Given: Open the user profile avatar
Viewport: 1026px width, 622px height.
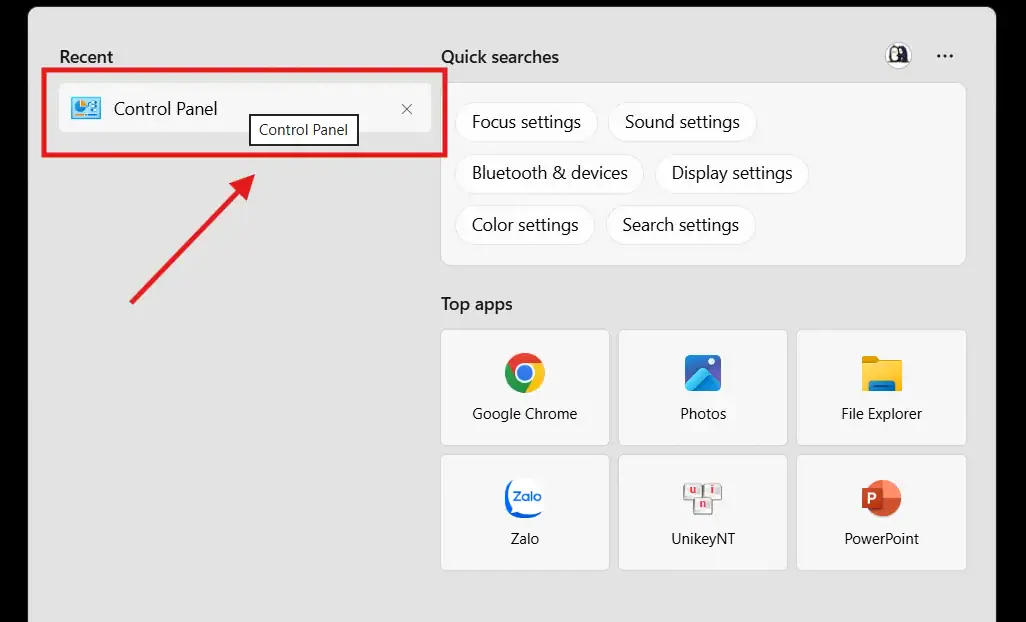Looking at the screenshot, I should click(898, 56).
